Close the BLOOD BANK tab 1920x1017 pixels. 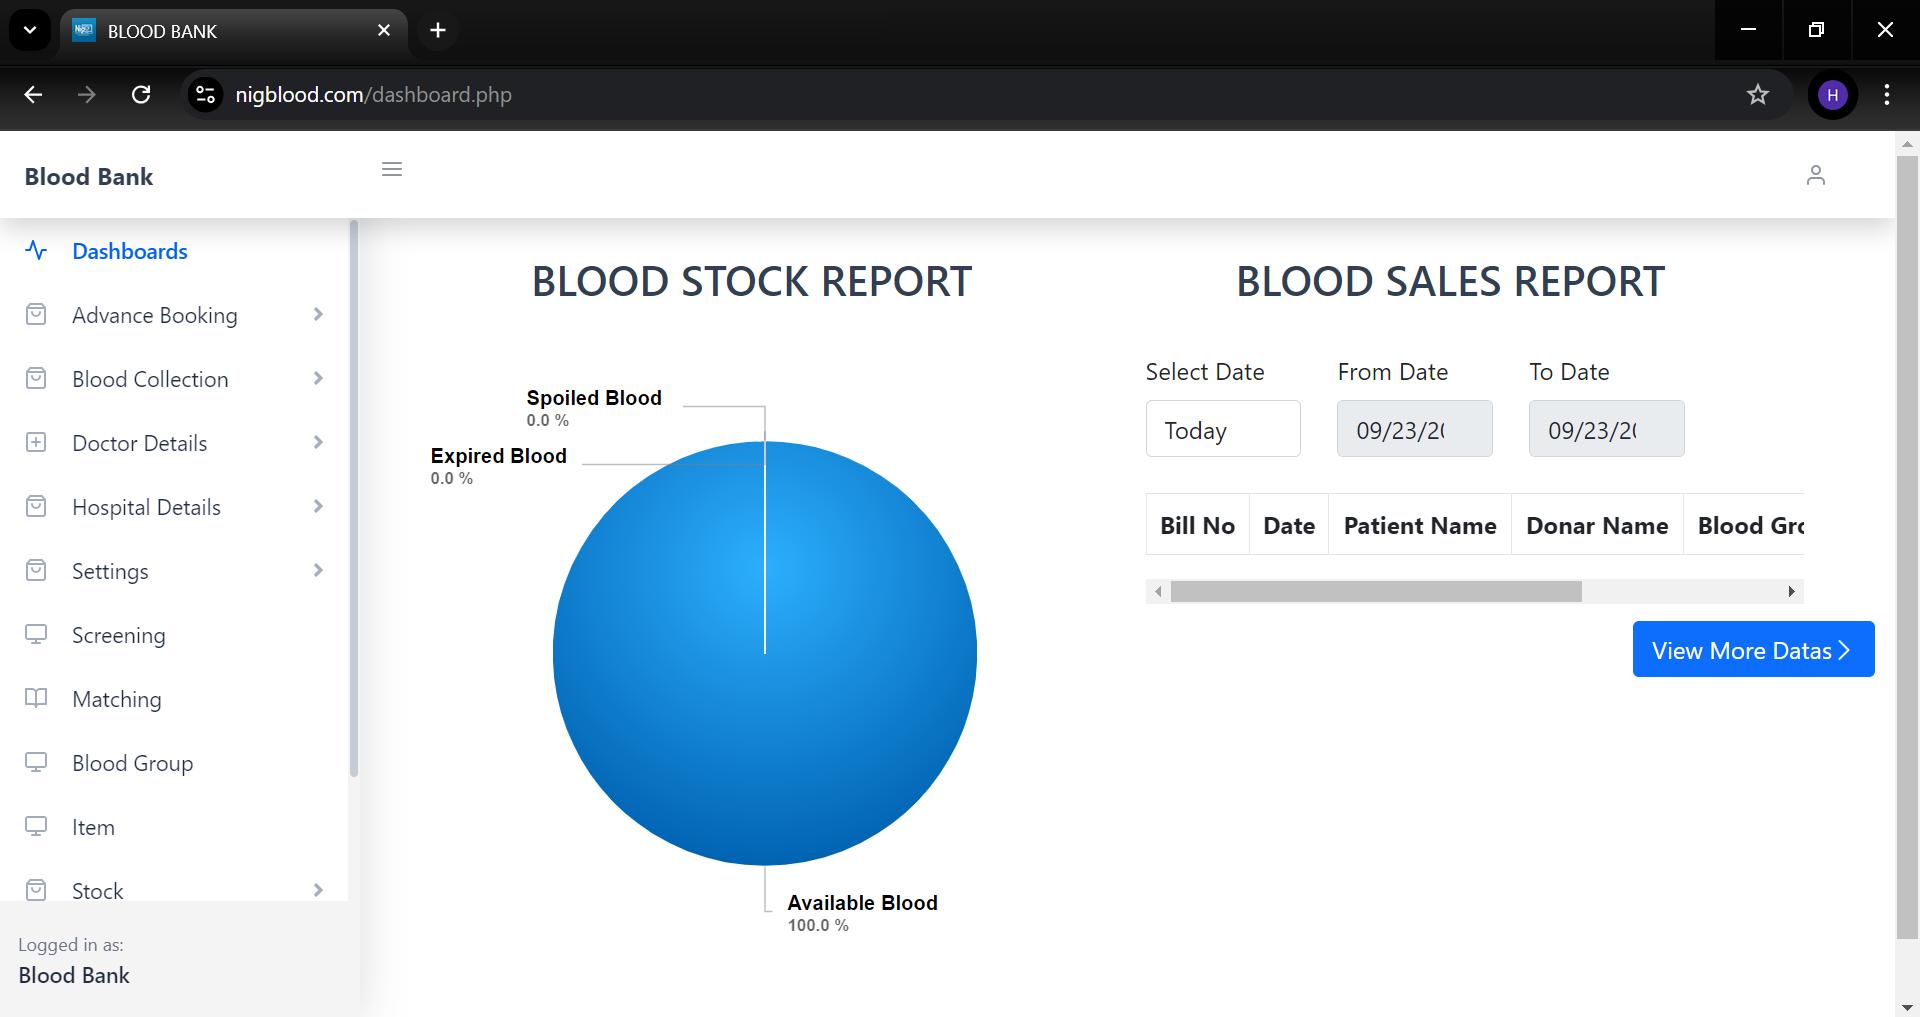(384, 30)
